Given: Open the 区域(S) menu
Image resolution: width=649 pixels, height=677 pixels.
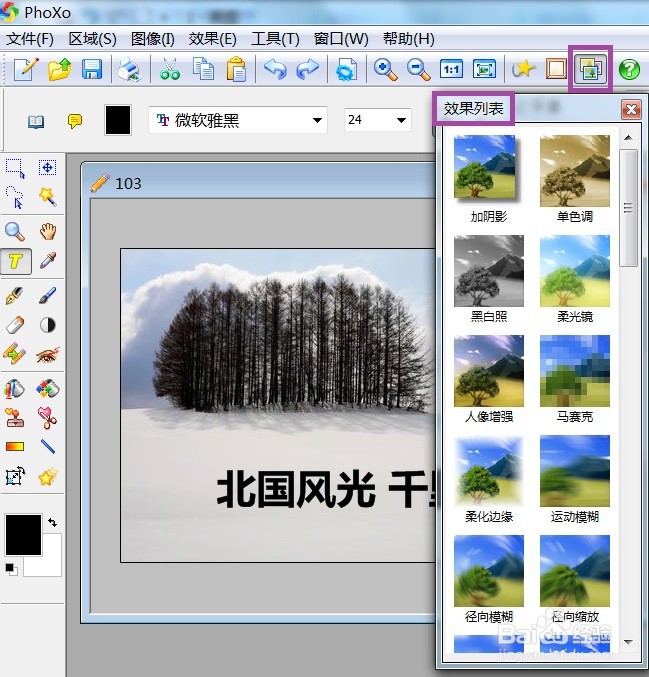Looking at the screenshot, I should point(92,39).
